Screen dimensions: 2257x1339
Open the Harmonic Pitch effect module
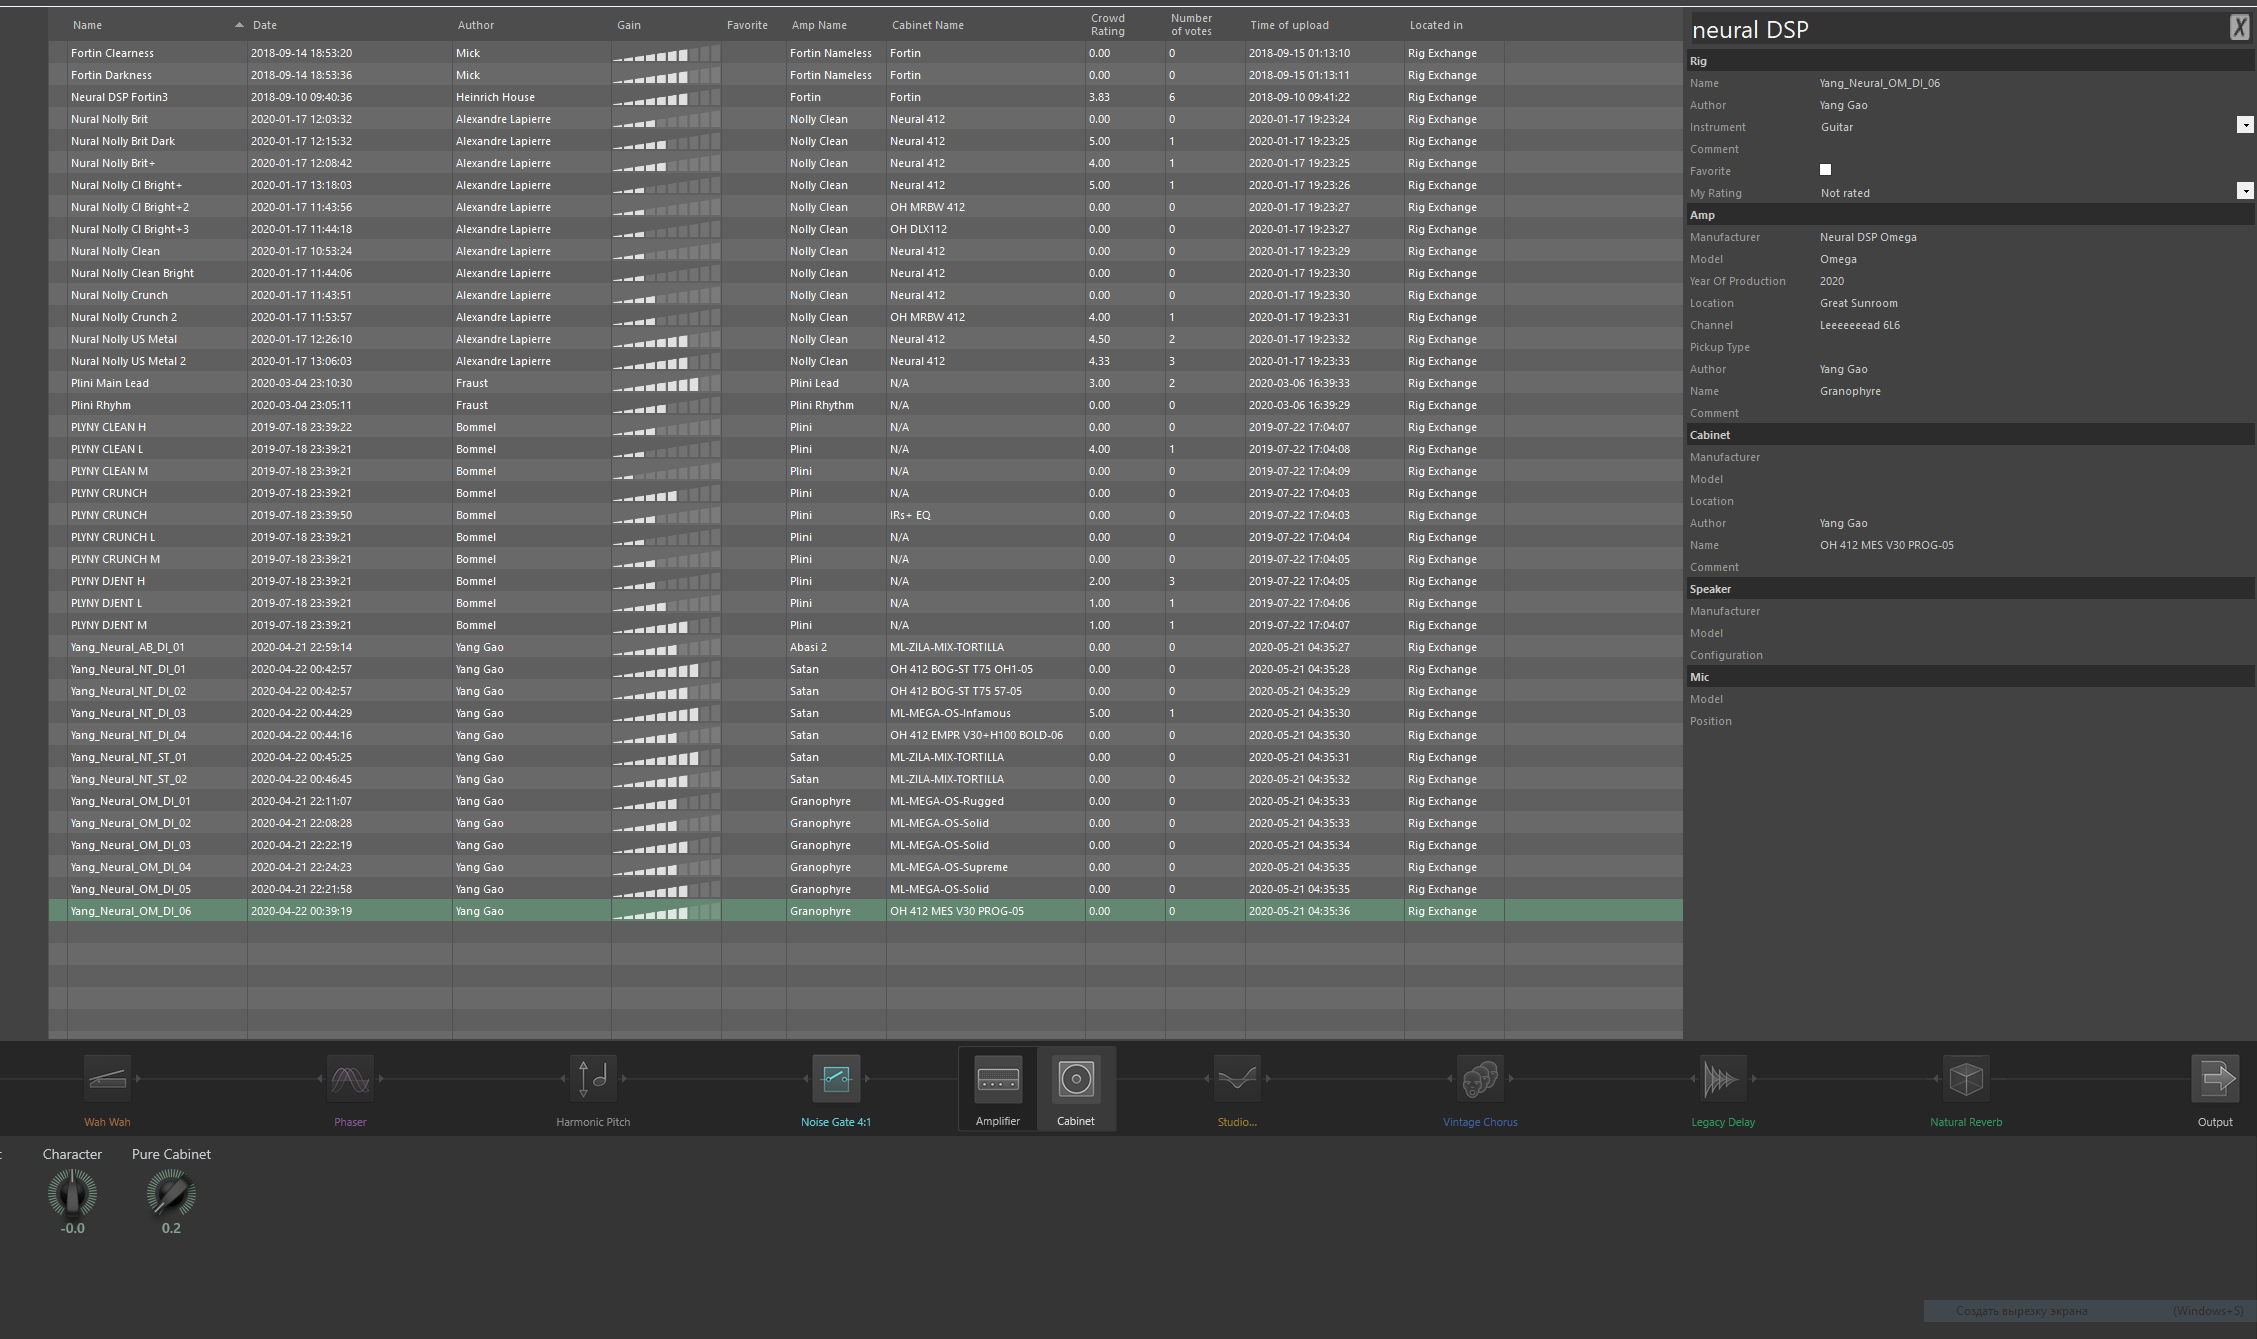(593, 1079)
